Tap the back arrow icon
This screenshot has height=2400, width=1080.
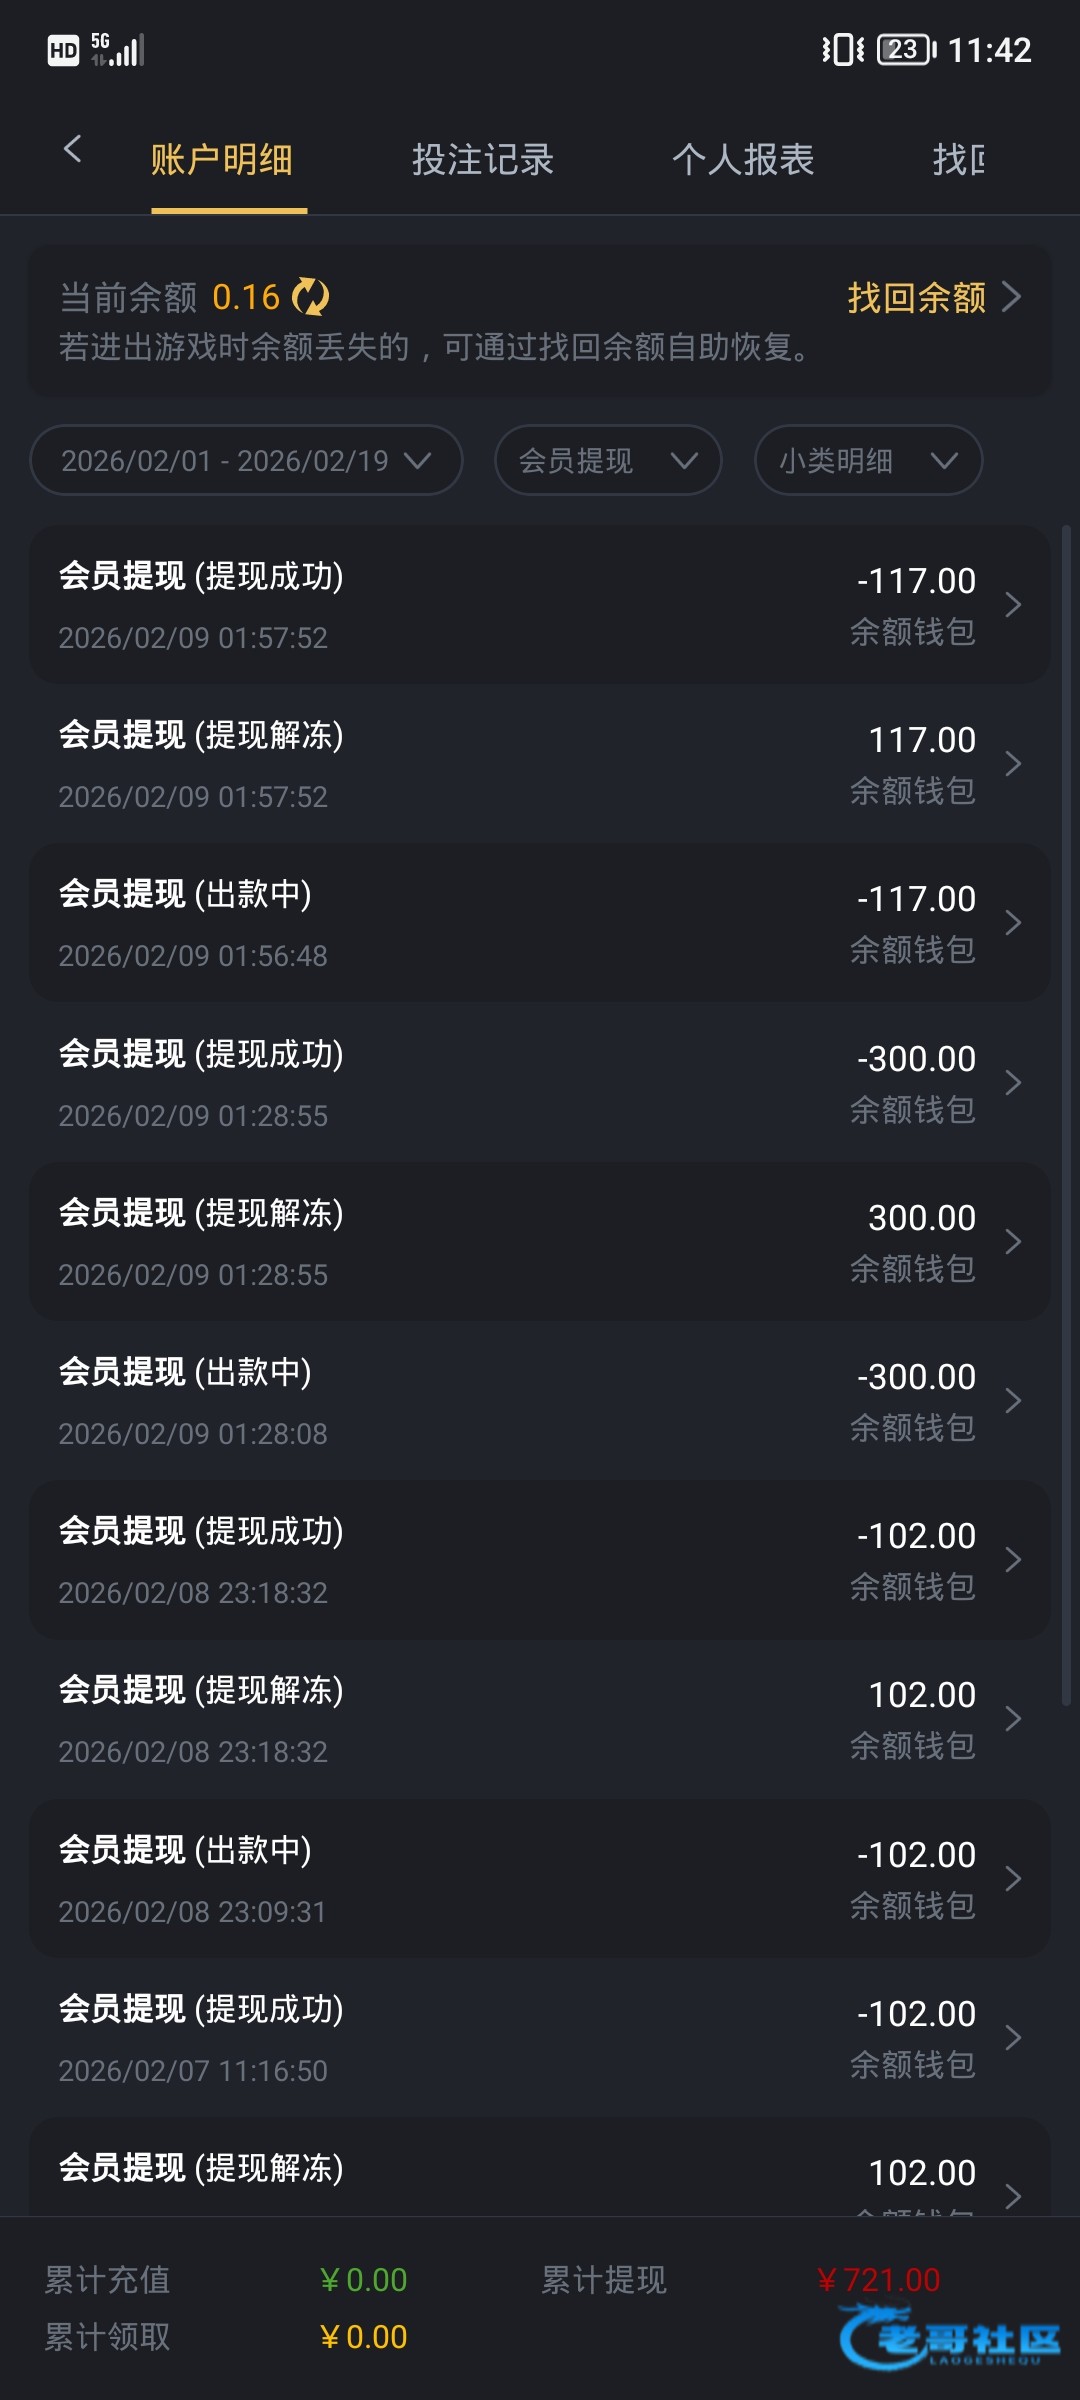[x=72, y=151]
